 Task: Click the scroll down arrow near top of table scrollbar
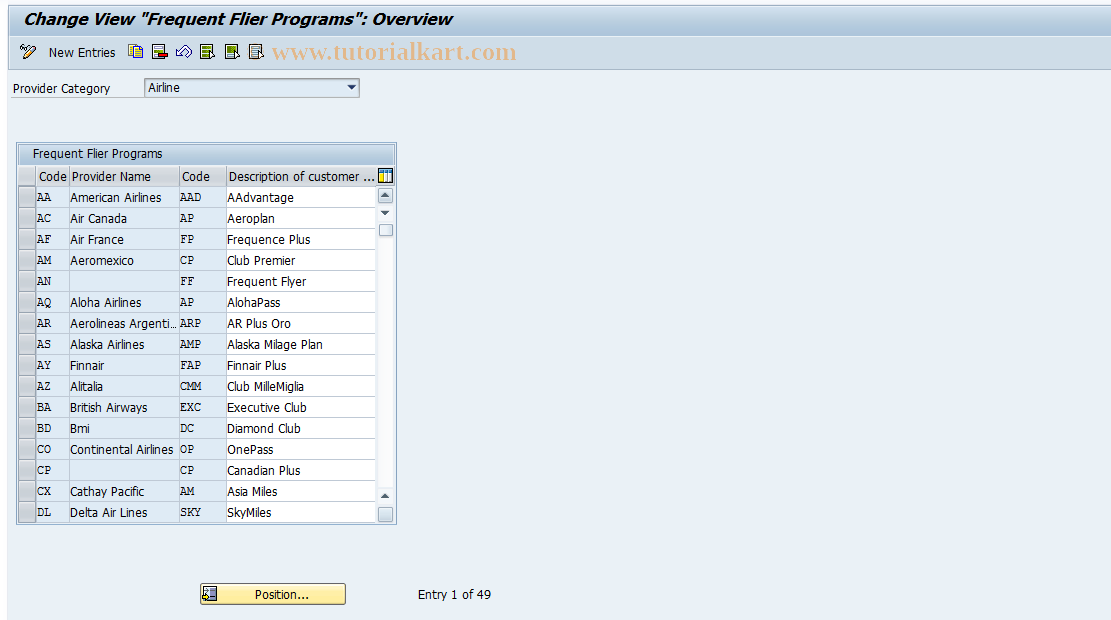(x=385, y=213)
